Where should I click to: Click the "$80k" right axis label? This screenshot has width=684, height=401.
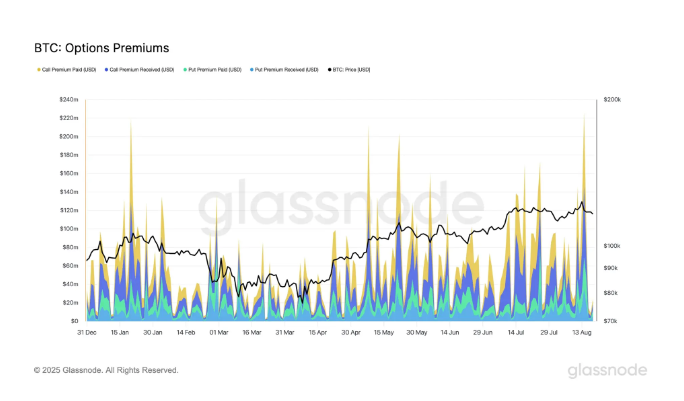[x=611, y=293]
